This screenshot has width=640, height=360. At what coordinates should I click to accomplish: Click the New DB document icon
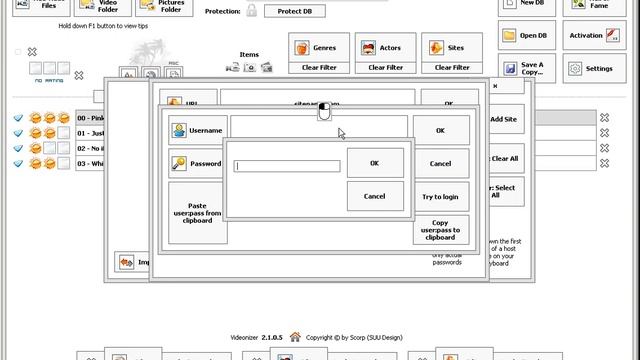[x=509, y=3]
